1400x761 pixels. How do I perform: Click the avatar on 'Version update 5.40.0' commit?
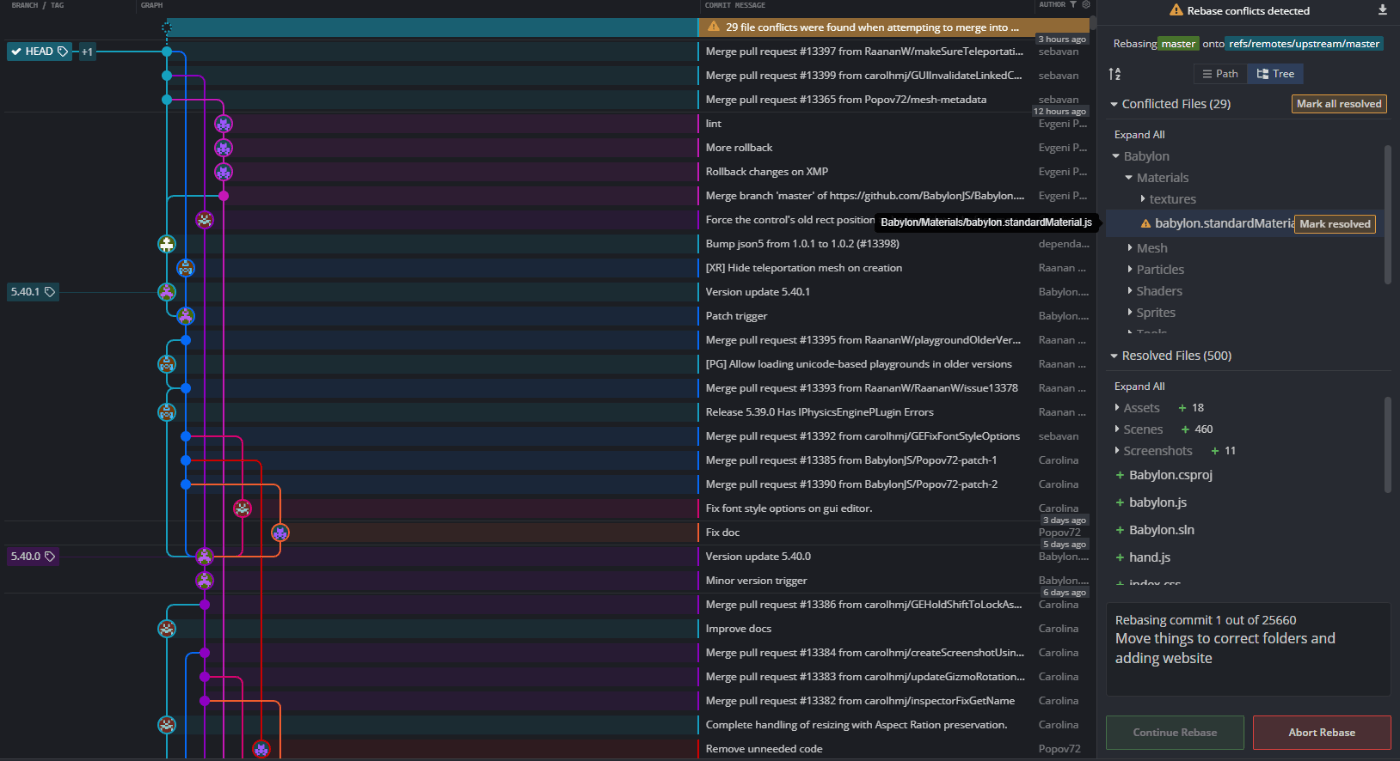204,556
